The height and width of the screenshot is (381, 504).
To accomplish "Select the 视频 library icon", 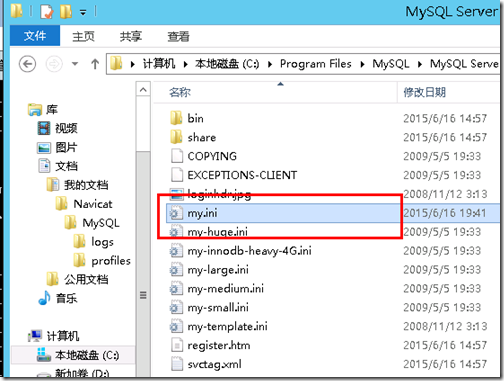I will [x=44, y=128].
